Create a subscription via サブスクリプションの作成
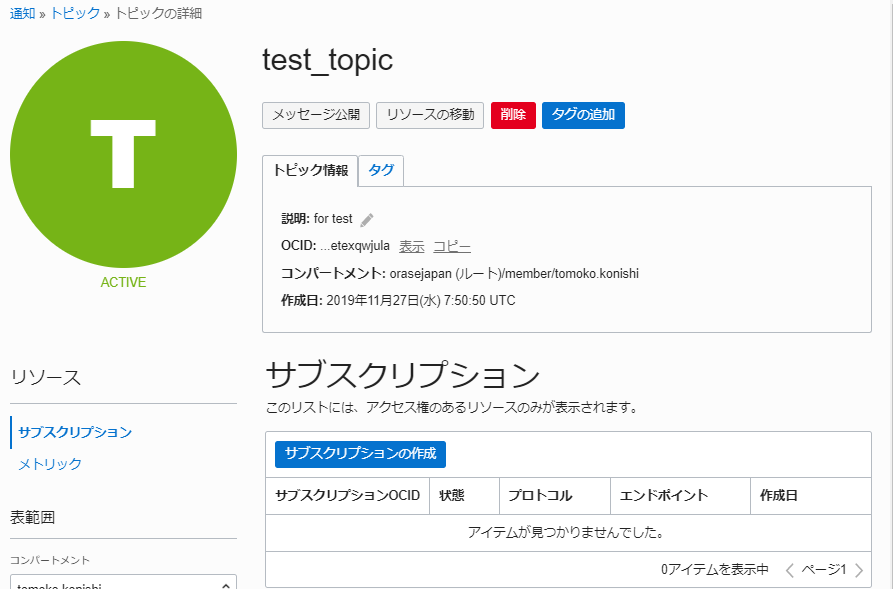 point(360,454)
